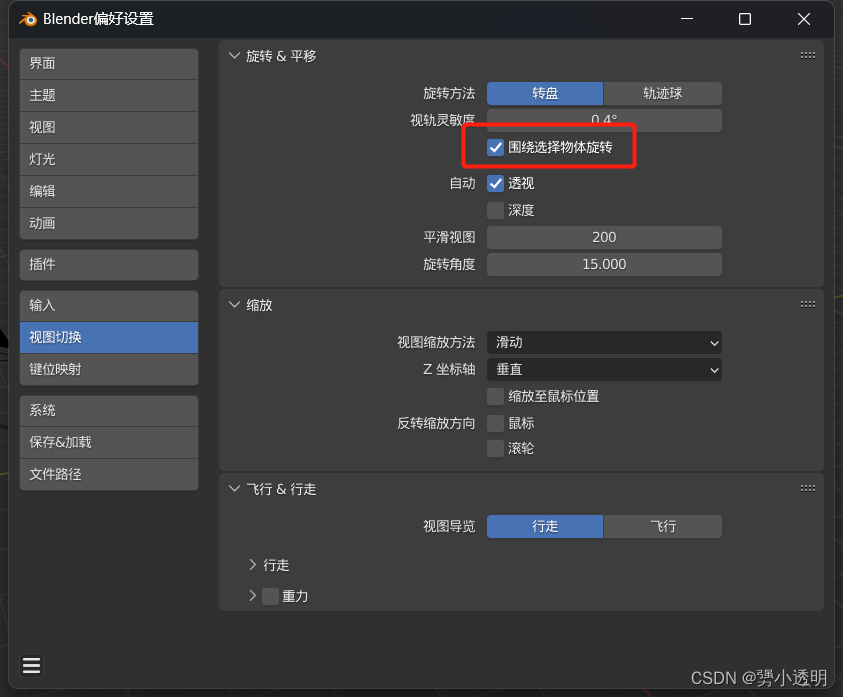Collapse the 飞行 & 行走 panel

coord(234,488)
